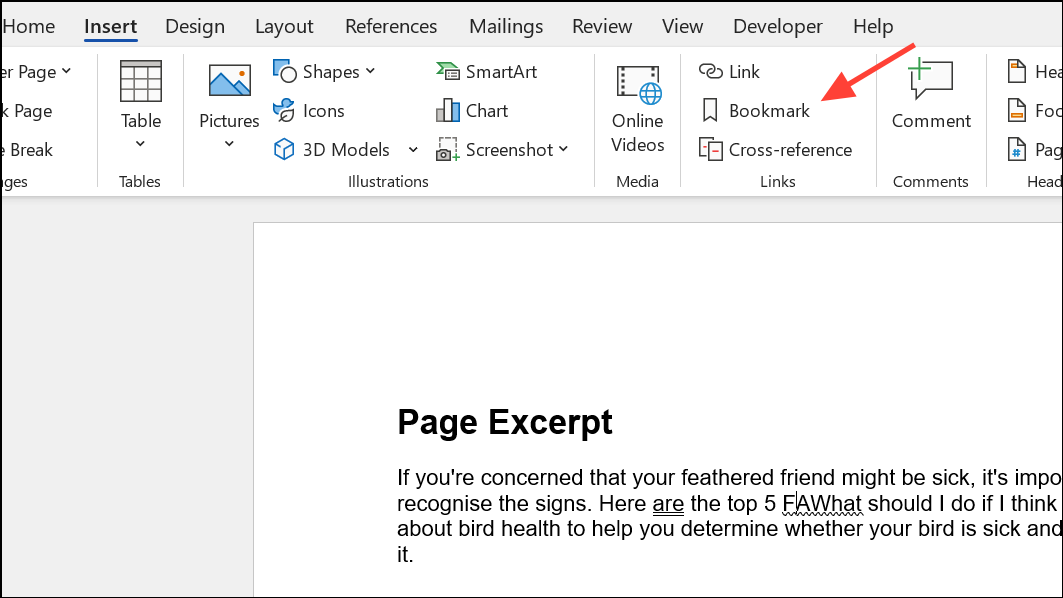Click the underlined word "are" in paragraph
This screenshot has width=1063, height=598.
(x=668, y=504)
